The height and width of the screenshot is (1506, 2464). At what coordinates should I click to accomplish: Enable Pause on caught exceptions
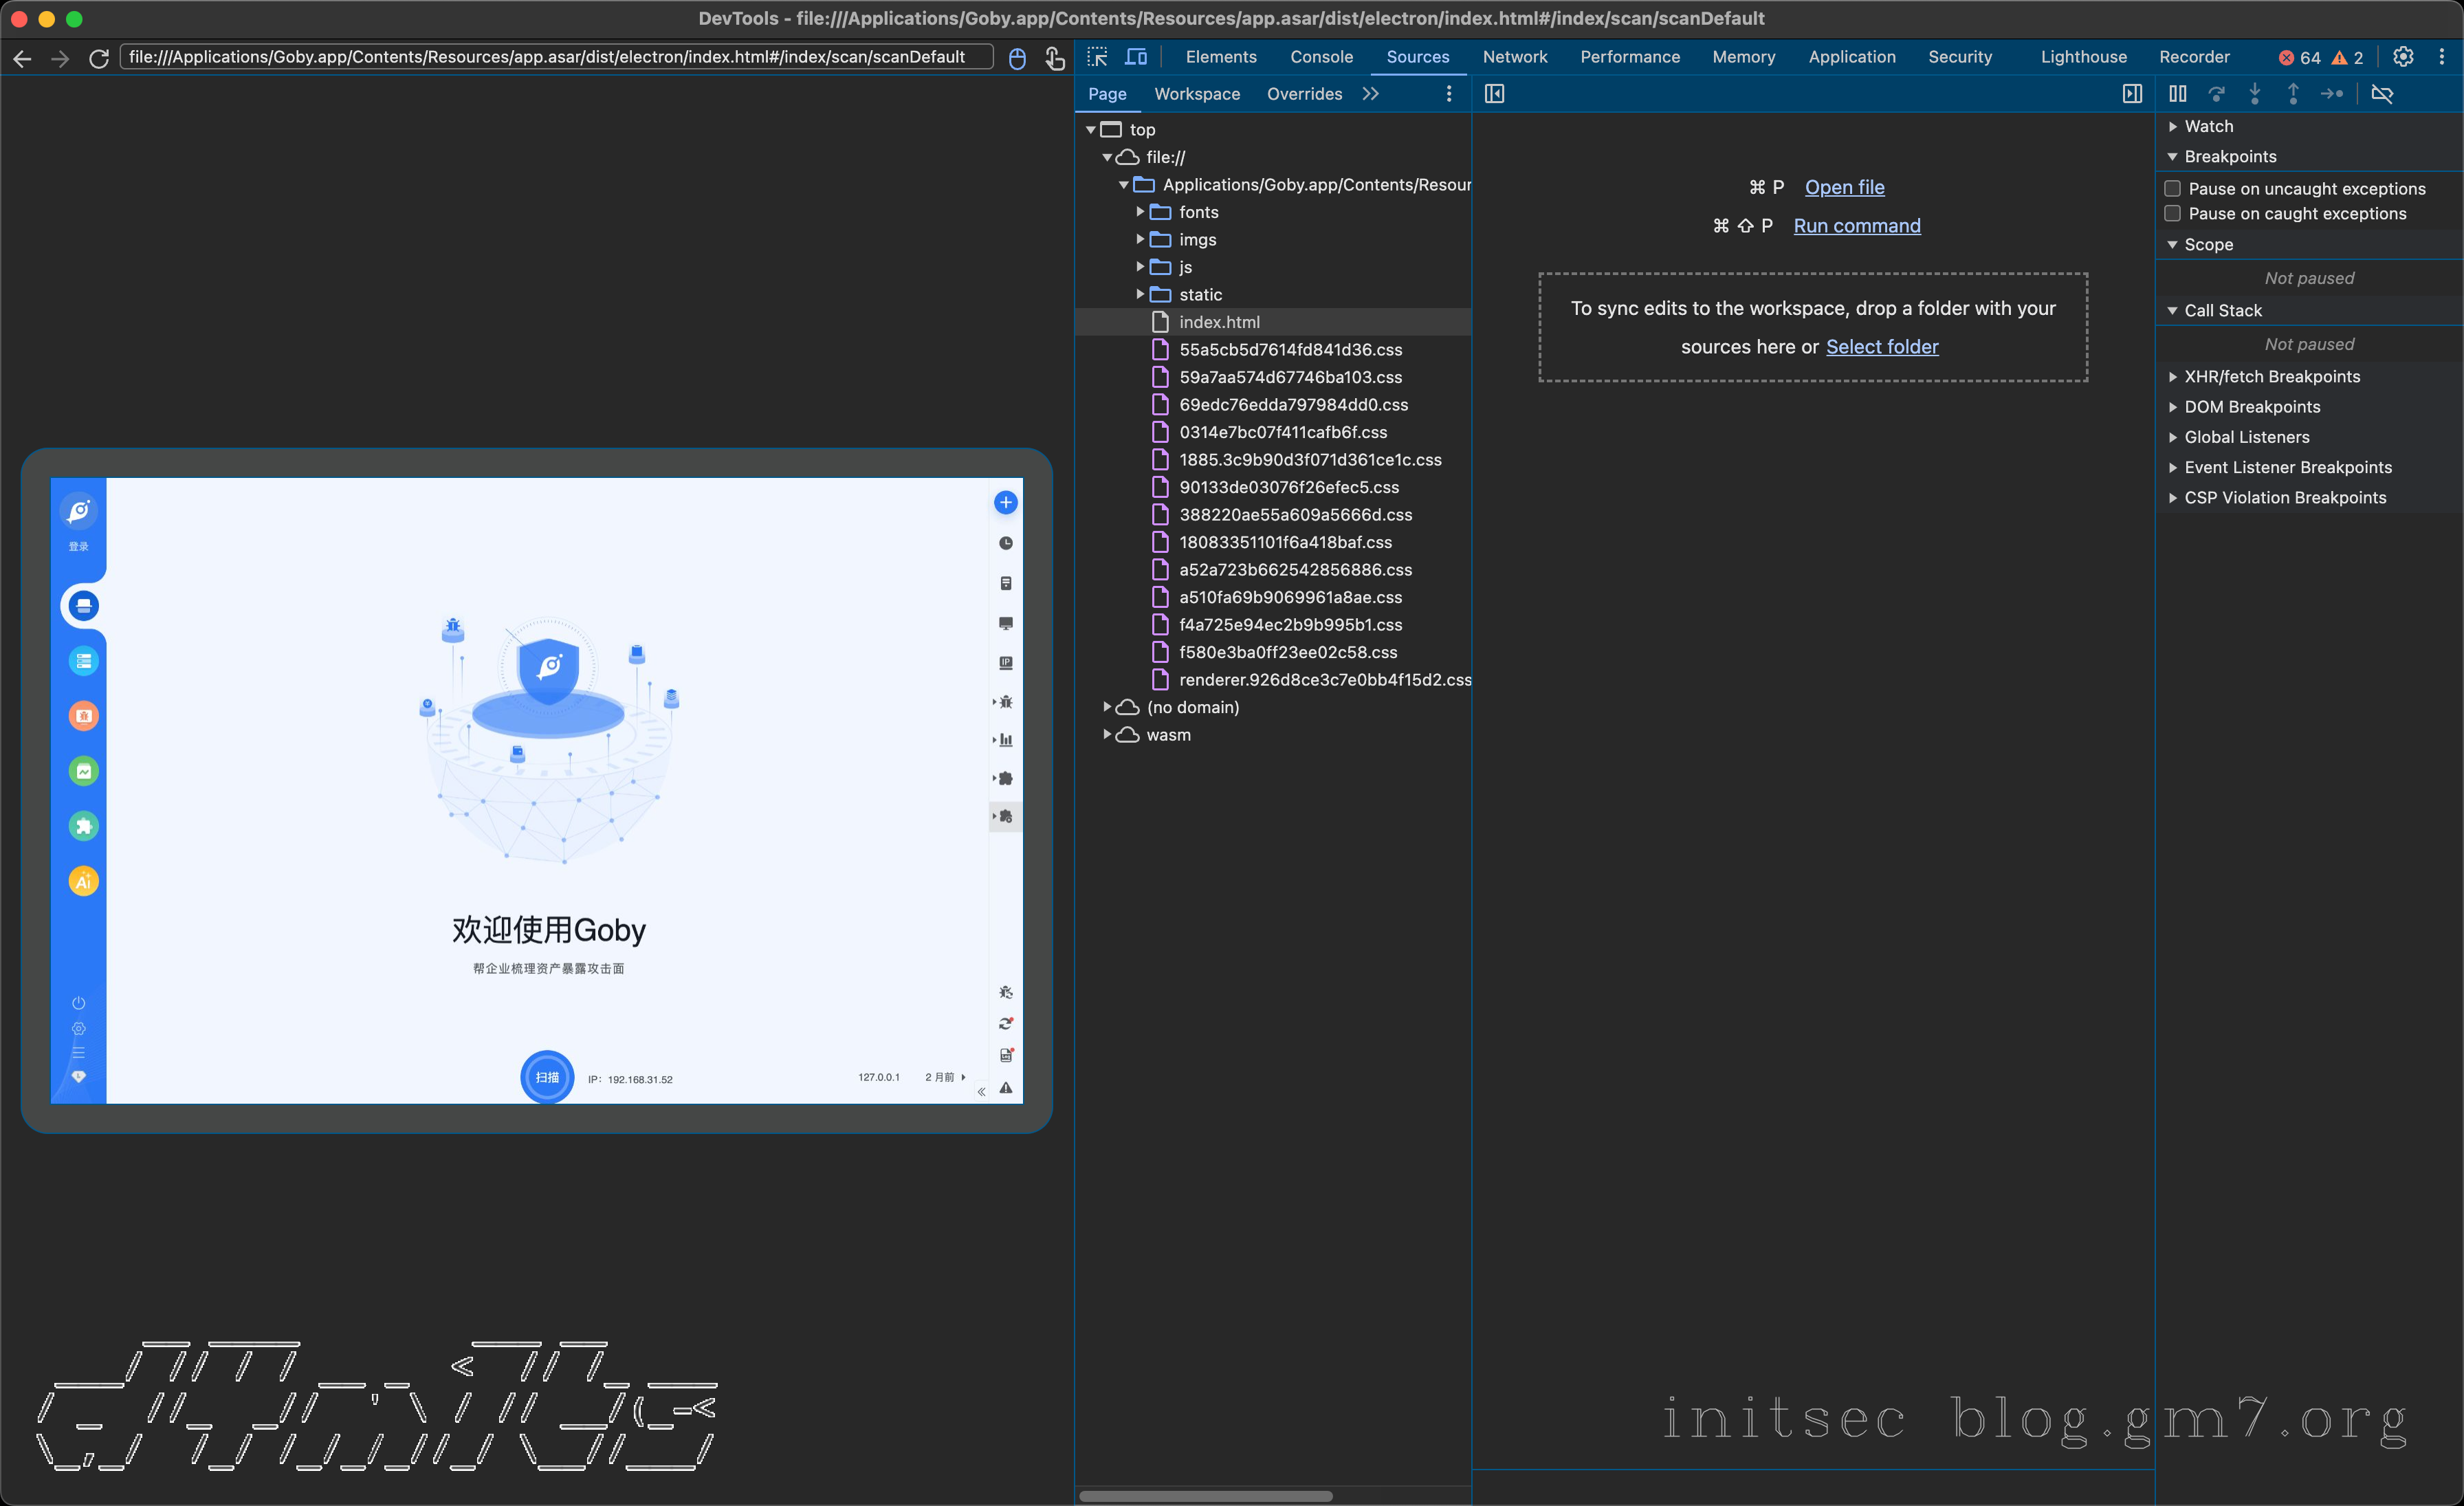tap(2173, 213)
